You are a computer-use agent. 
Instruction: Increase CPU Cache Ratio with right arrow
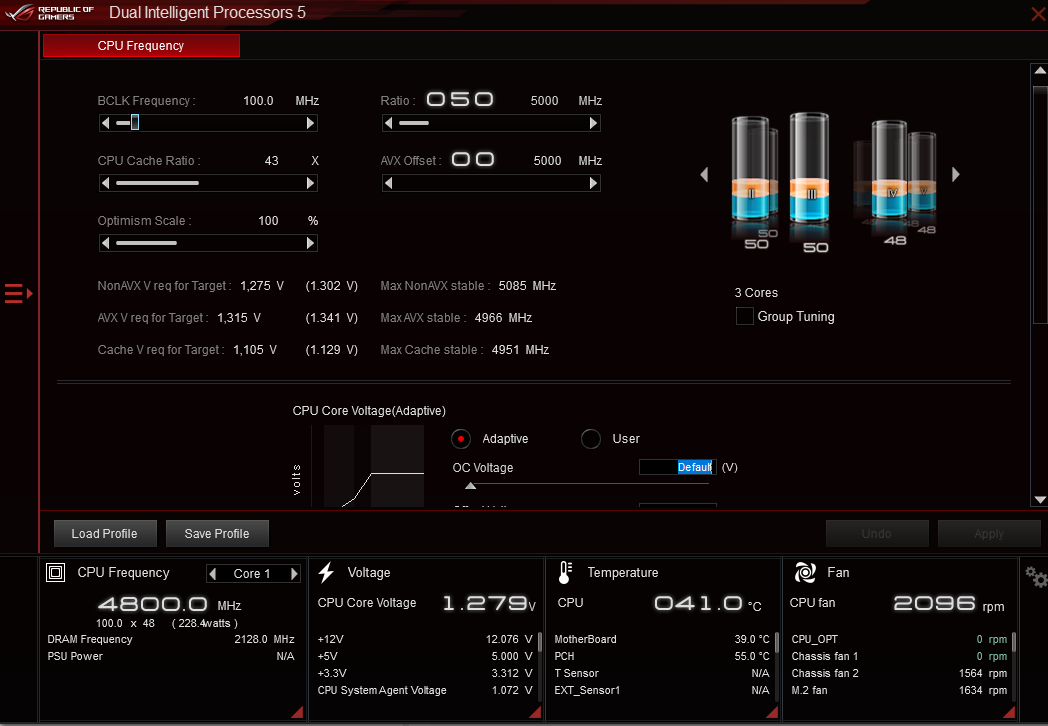310,183
